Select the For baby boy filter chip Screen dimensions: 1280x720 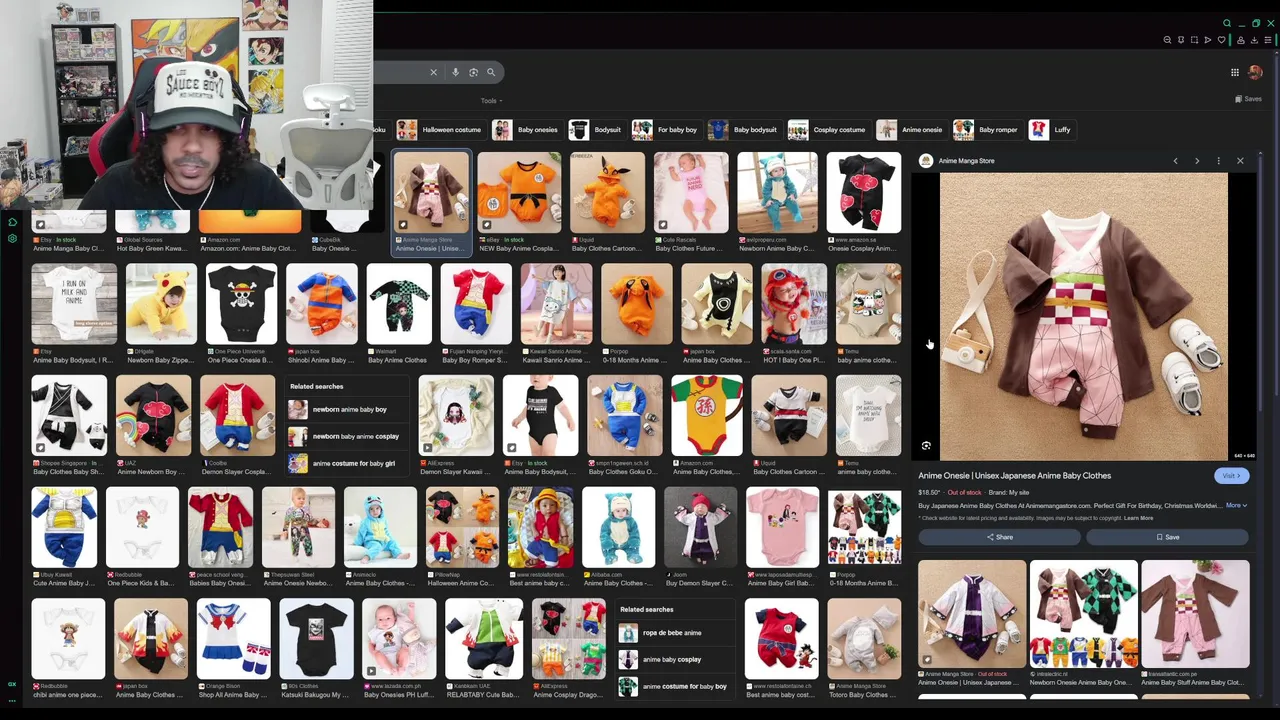click(x=665, y=130)
